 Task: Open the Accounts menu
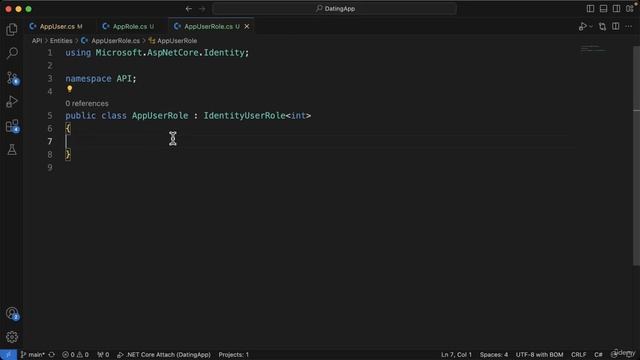click(12, 313)
